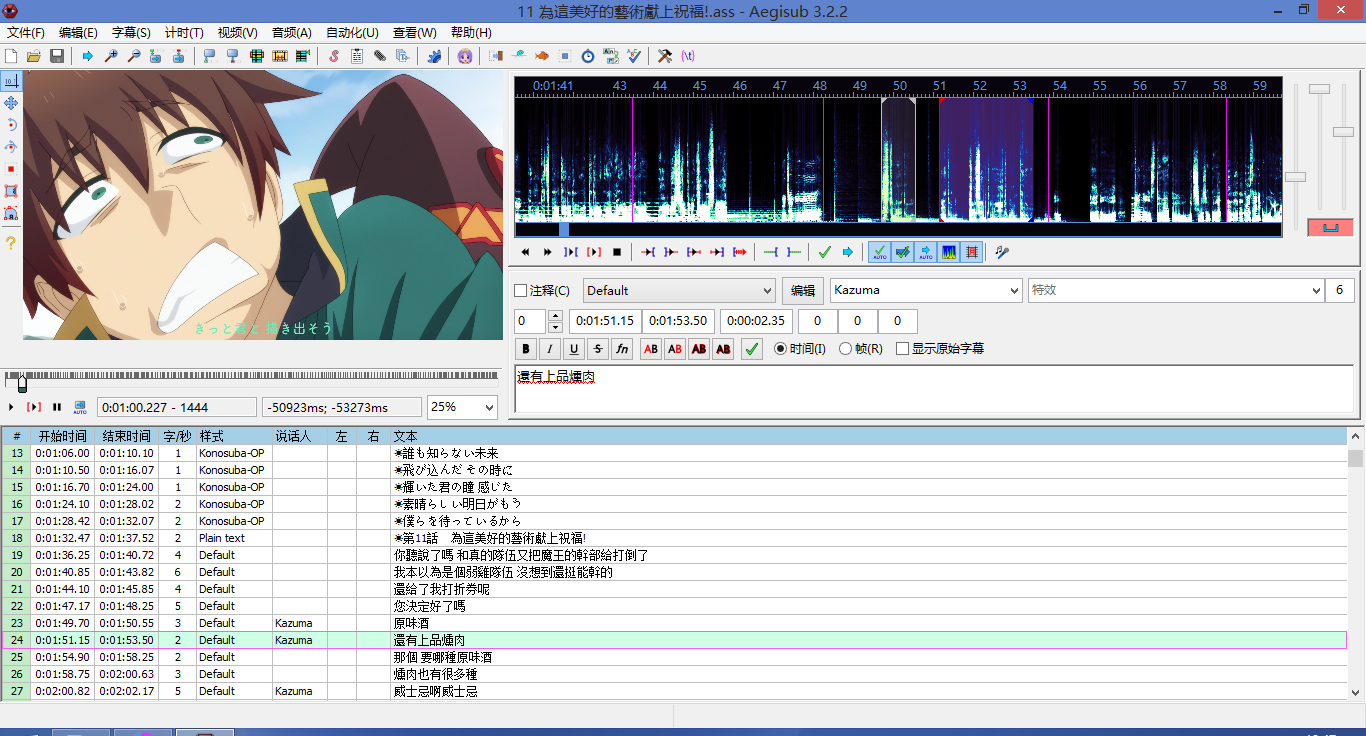The width and height of the screenshot is (1366, 736).
Task: Select the Rotate on Z axis tool
Action: point(11,125)
